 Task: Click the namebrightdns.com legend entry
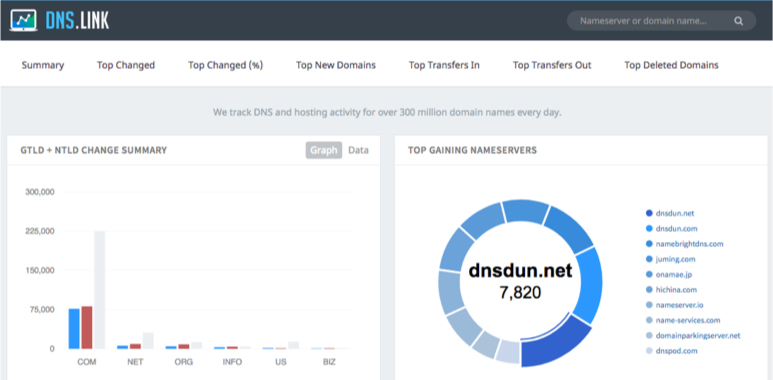[684, 244]
